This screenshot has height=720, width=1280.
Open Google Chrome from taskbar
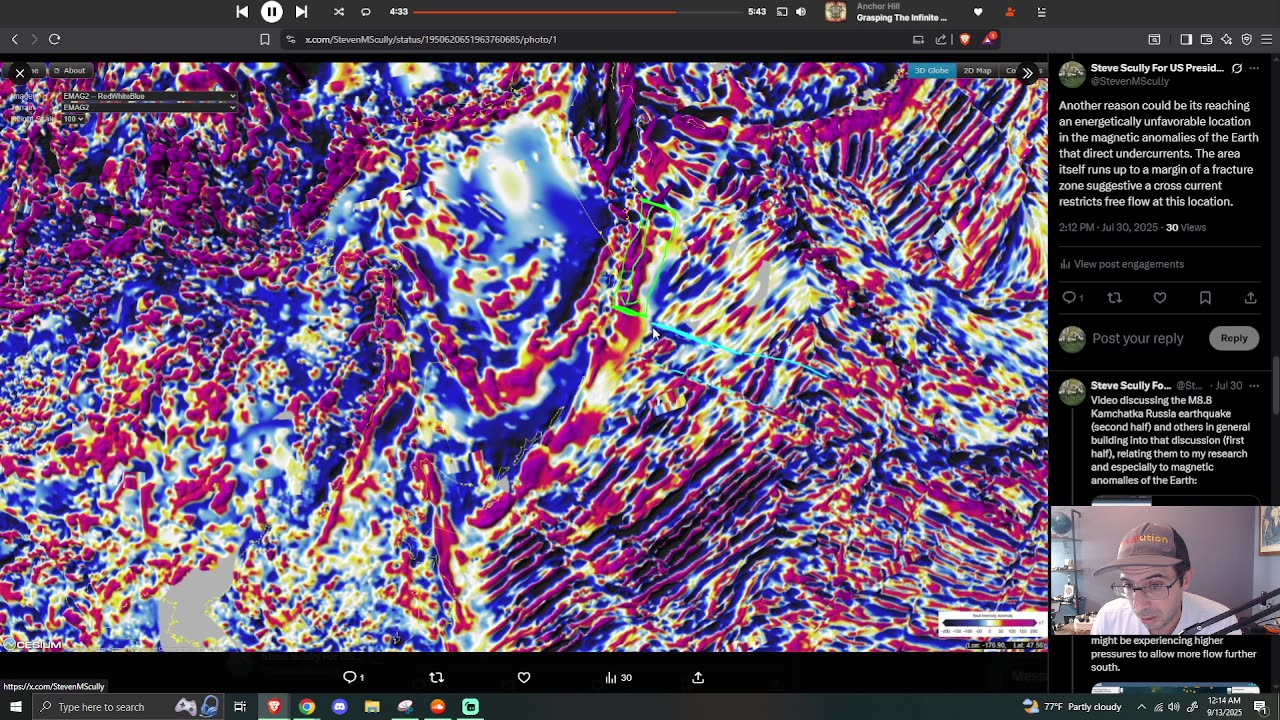[307, 707]
